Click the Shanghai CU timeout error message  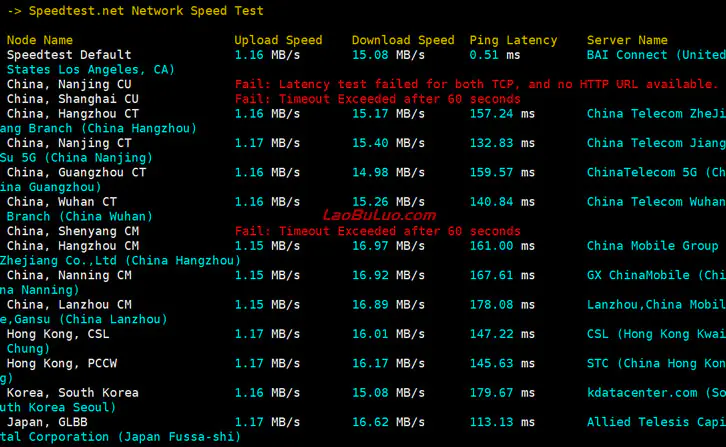click(x=377, y=99)
